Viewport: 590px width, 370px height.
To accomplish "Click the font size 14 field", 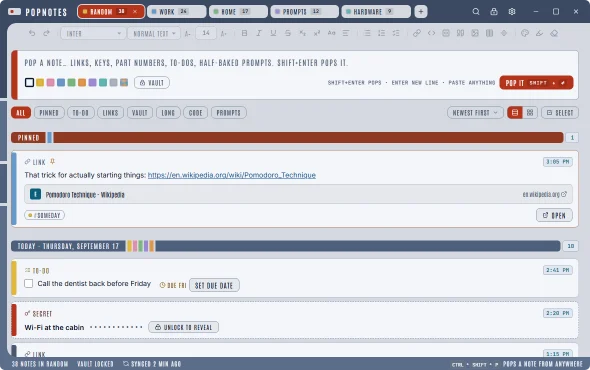I will coord(206,33).
